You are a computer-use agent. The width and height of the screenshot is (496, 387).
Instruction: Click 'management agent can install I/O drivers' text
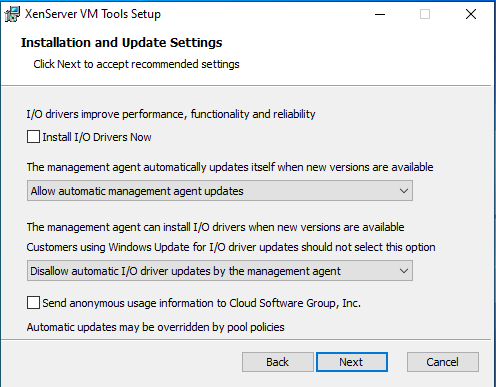pyautogui.click(x=215, y=227)
